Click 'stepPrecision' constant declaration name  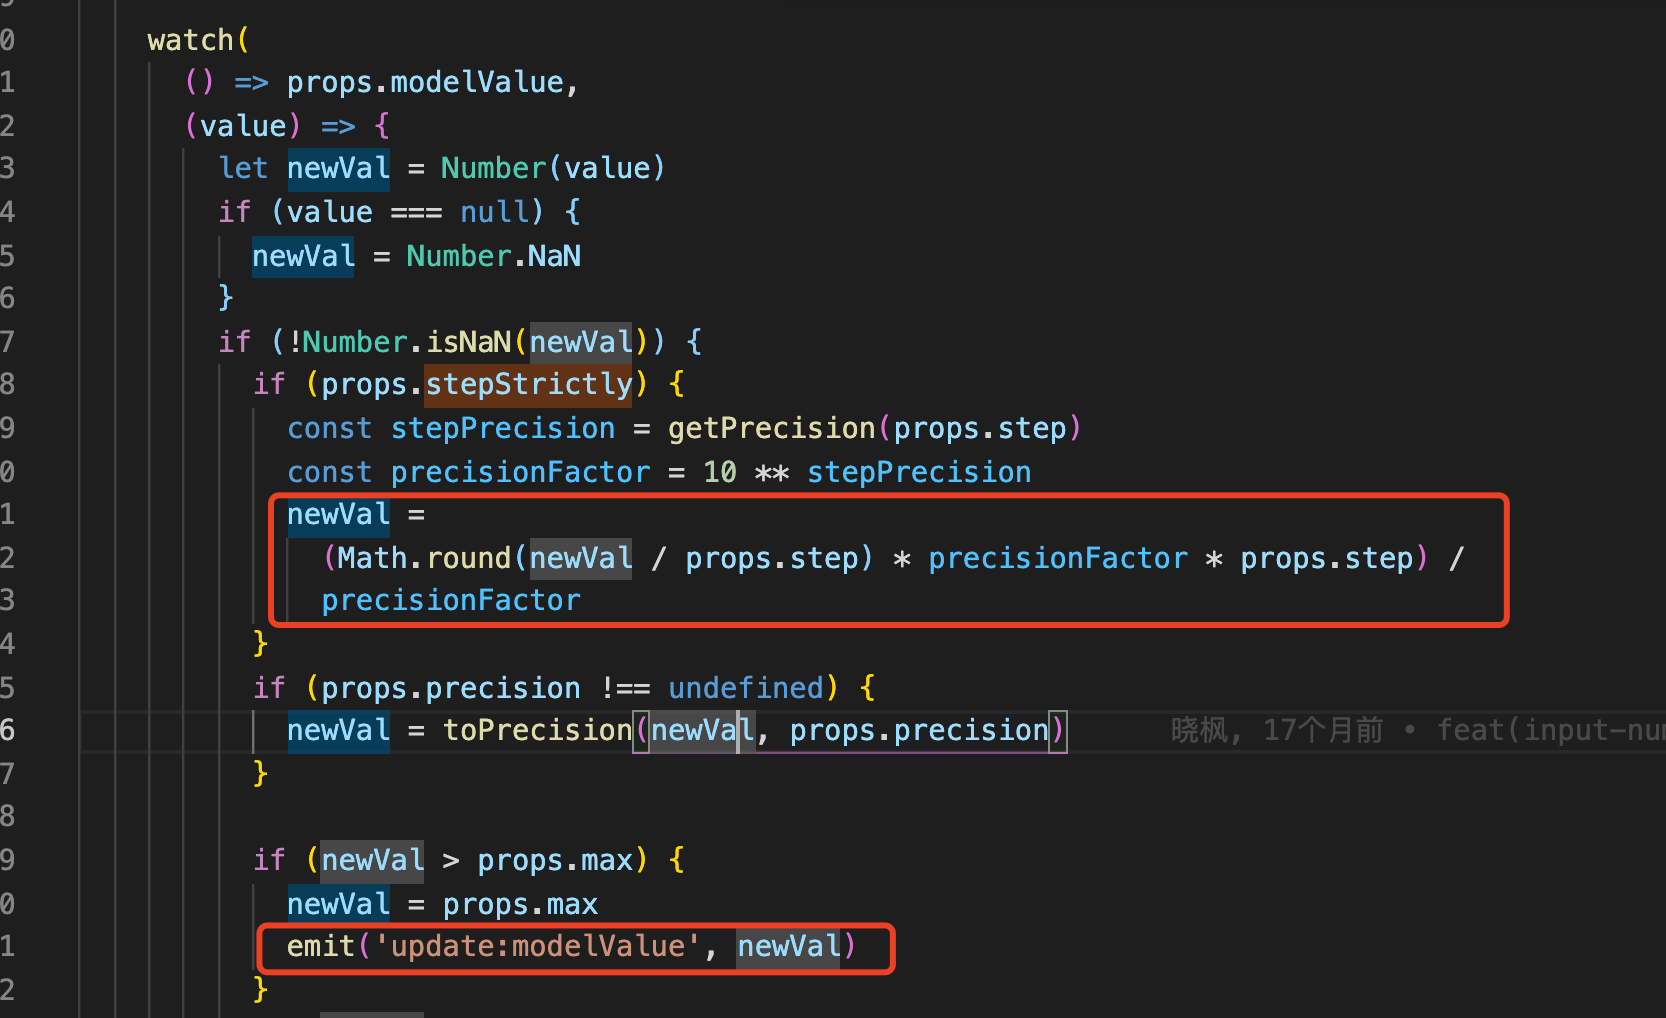pyautogui.click(x=503, y=428)
